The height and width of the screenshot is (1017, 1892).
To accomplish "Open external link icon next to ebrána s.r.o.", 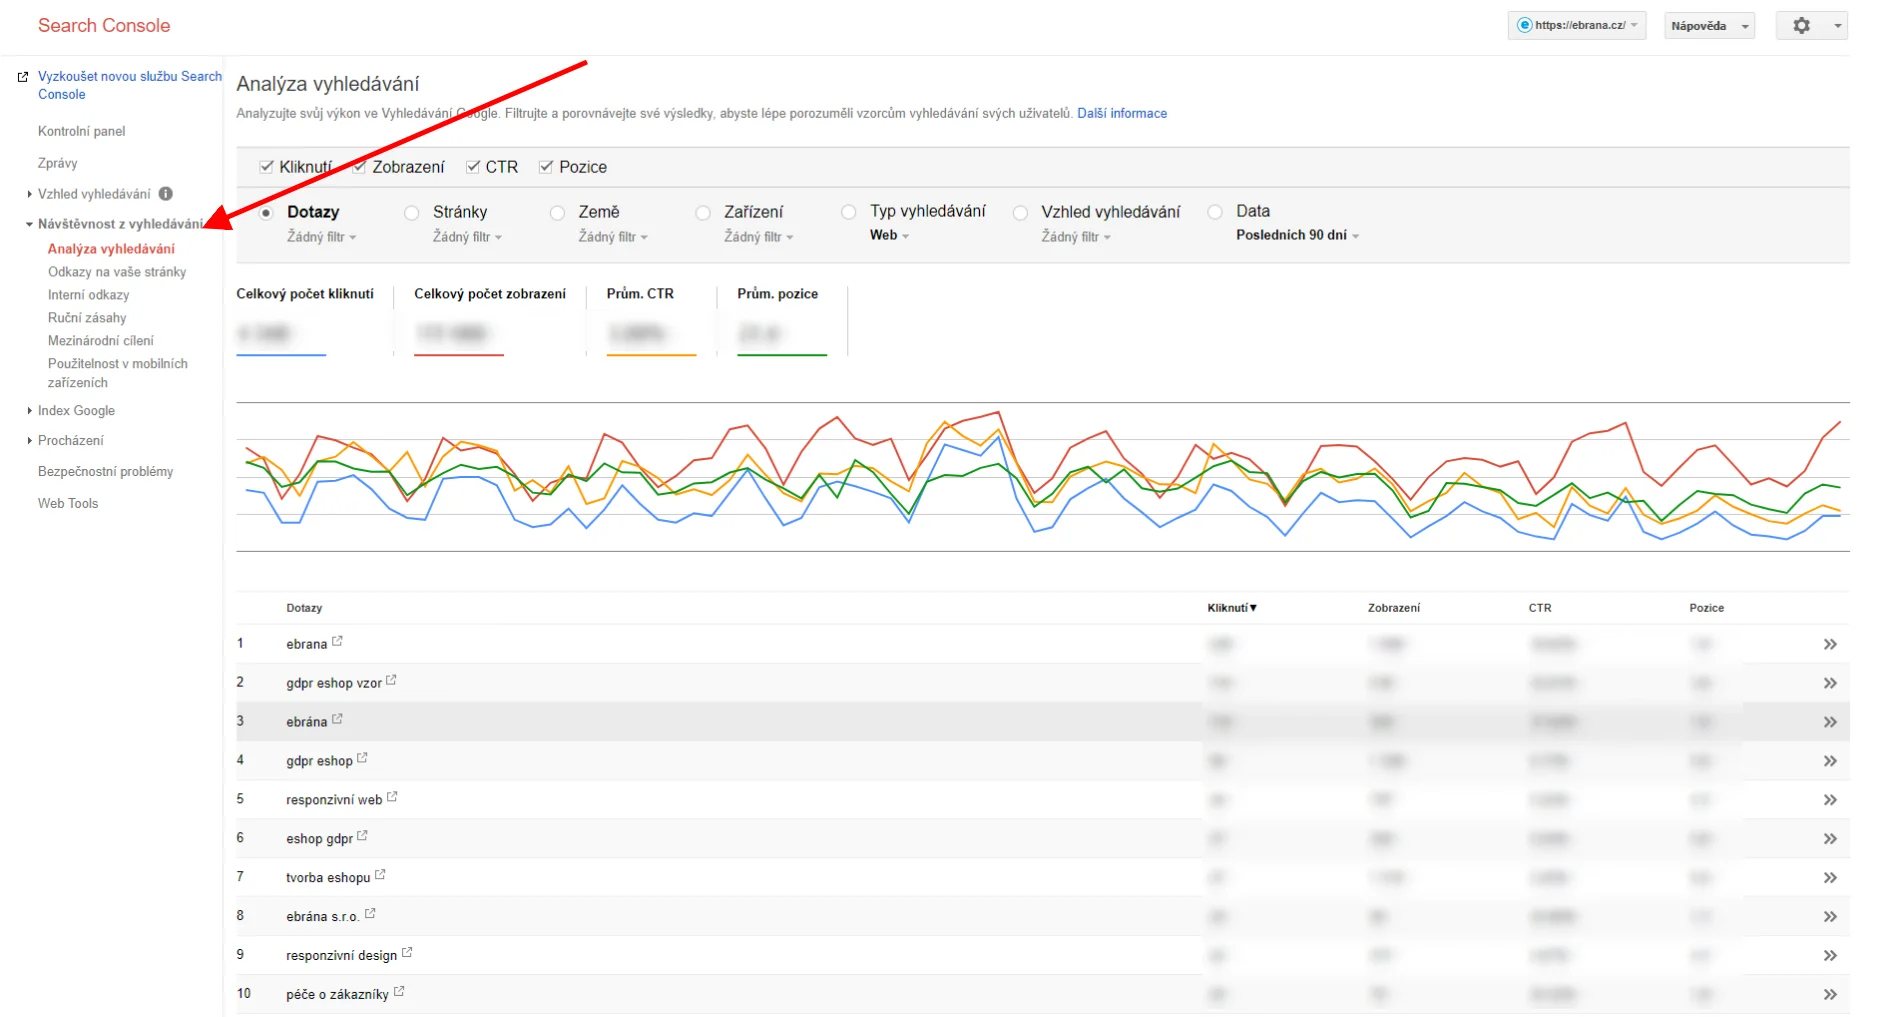I will click(370, 914).
